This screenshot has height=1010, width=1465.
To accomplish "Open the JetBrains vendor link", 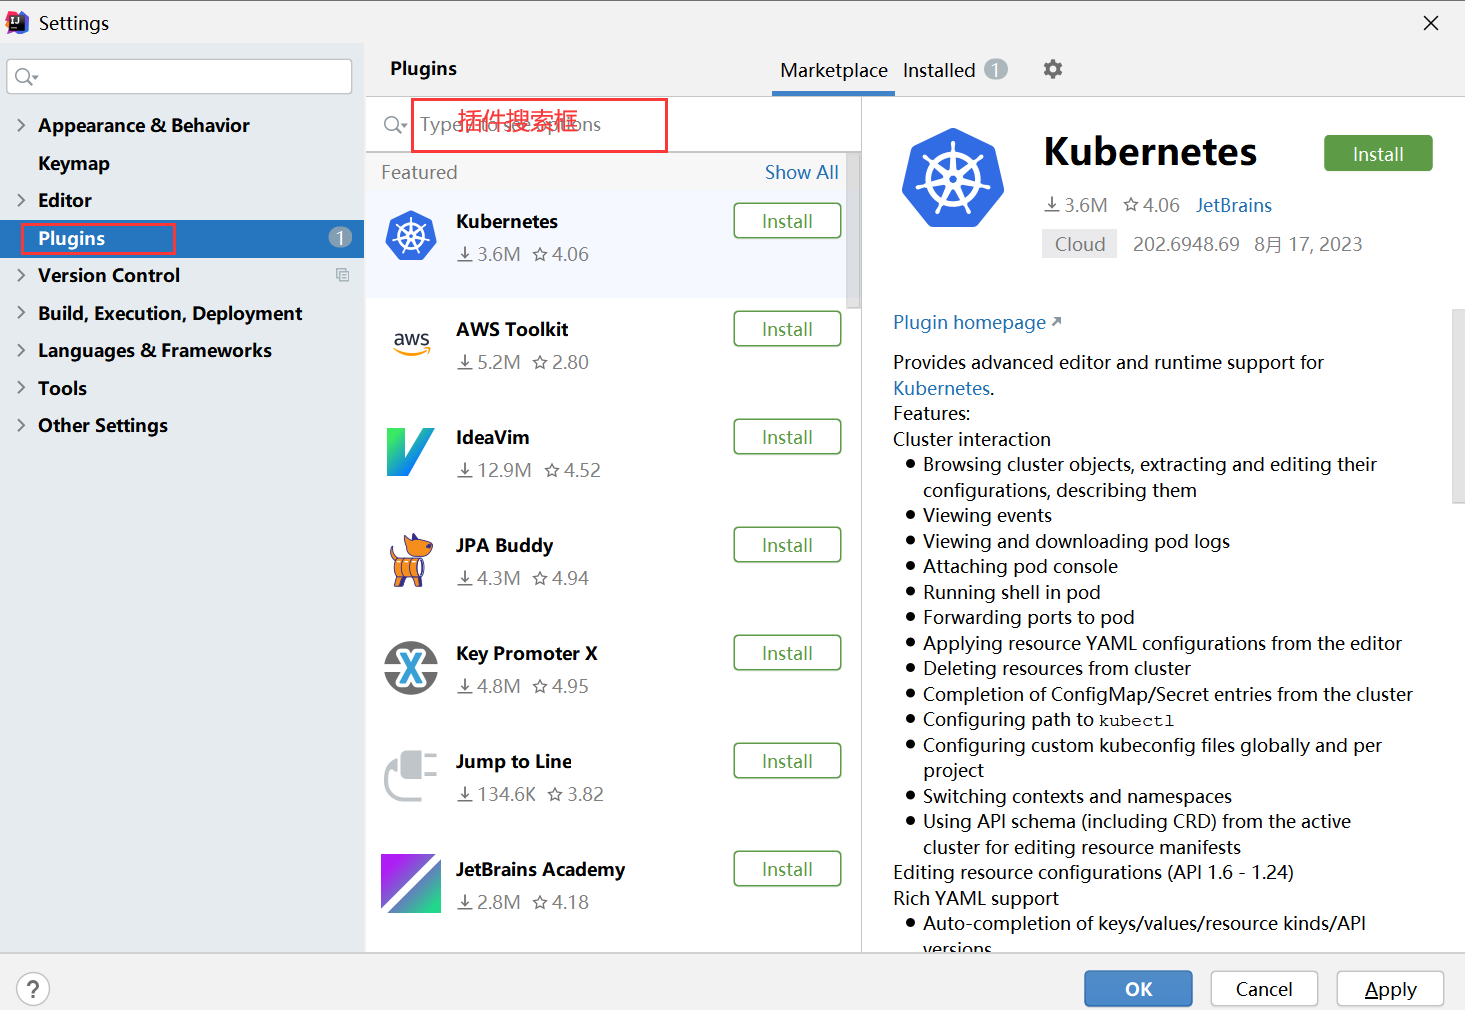I will (x=1233, y=205).
